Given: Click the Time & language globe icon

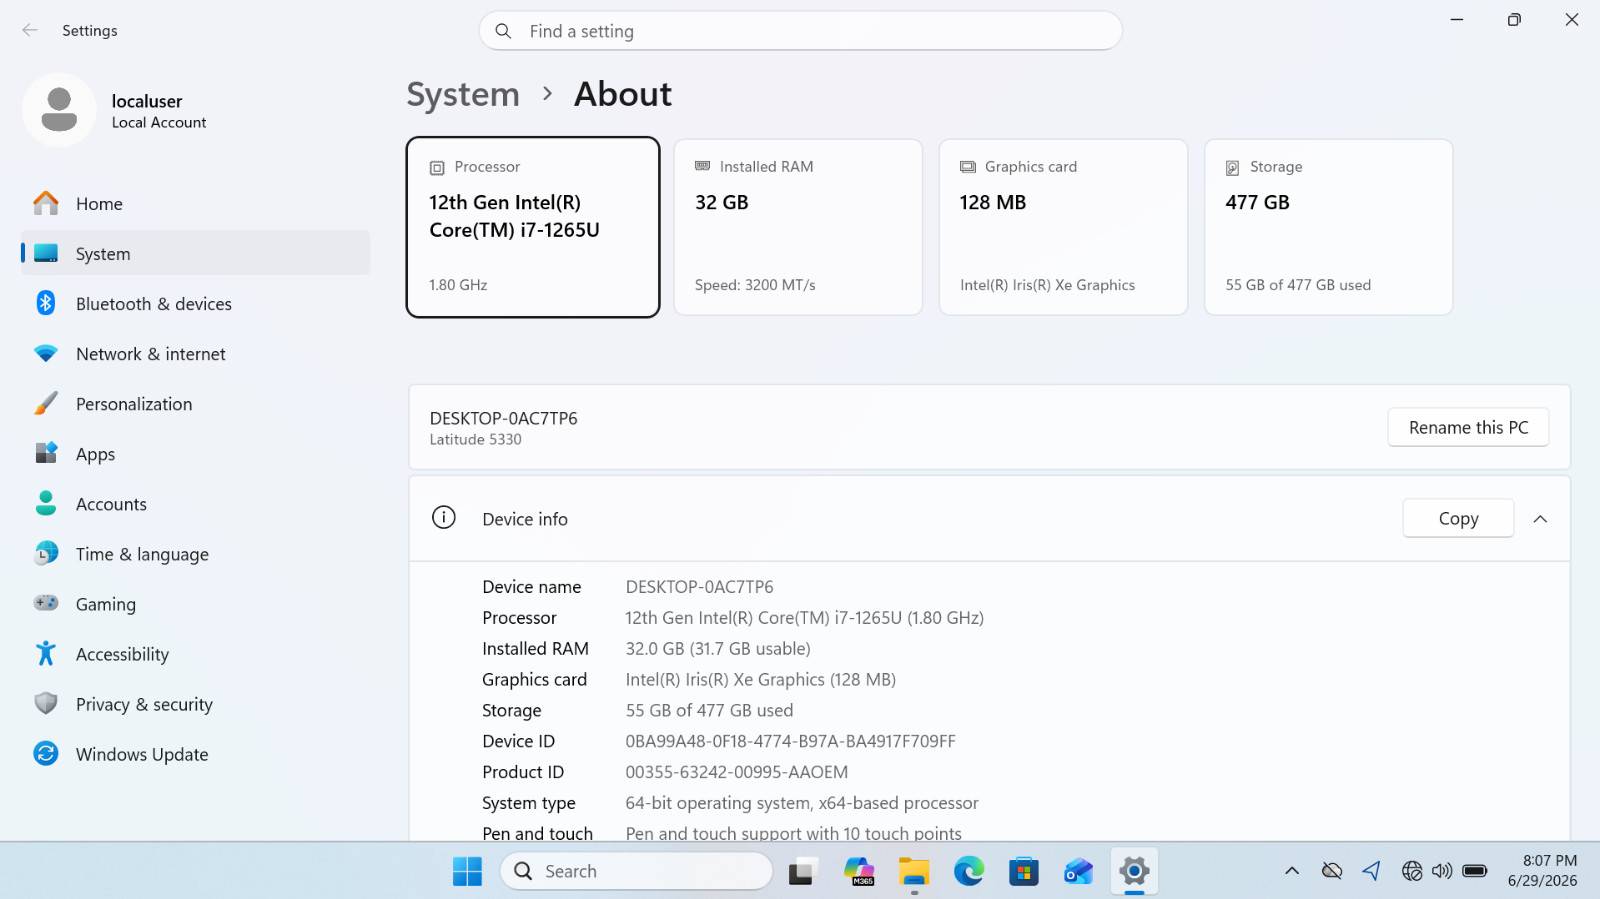Looking at the screenshot, I should [46, 553].
